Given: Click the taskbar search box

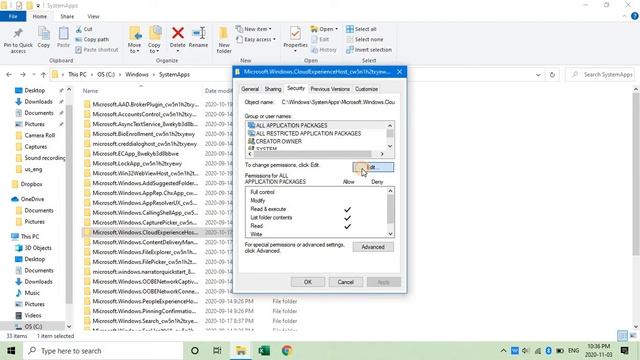Looking at the screenshot, I should click(x=103, y=351).
